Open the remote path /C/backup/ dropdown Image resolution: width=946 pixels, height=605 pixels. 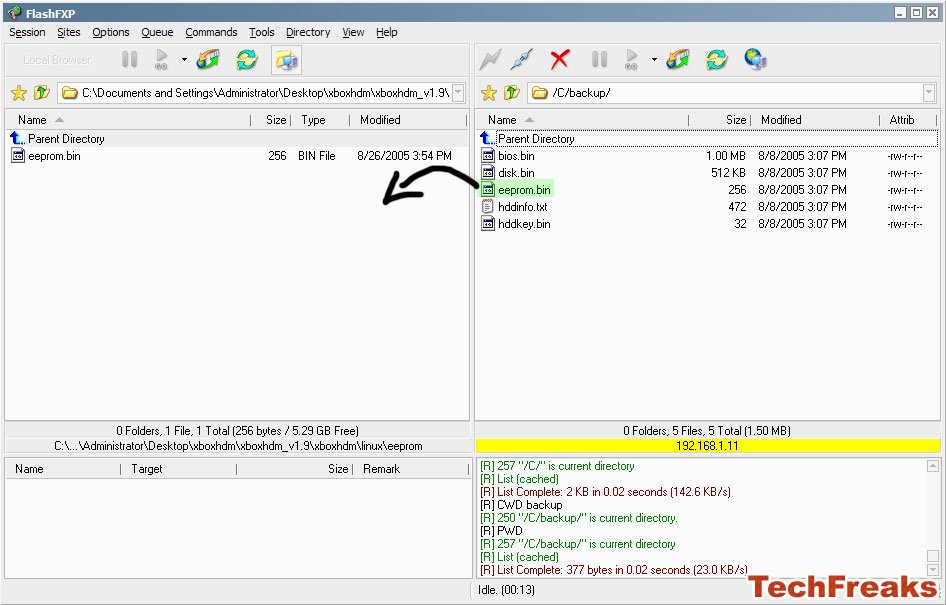(x=929, y=93)
